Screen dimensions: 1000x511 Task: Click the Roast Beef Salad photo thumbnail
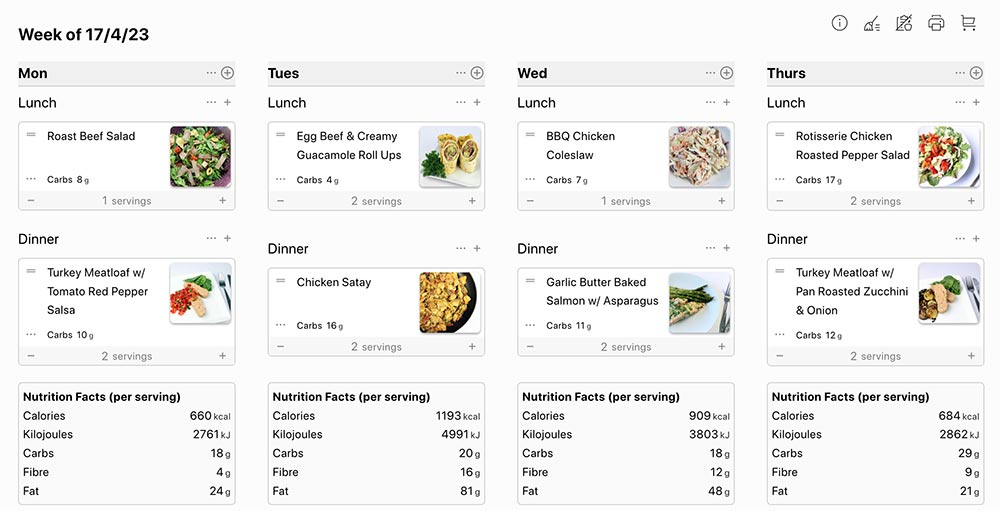200,157
